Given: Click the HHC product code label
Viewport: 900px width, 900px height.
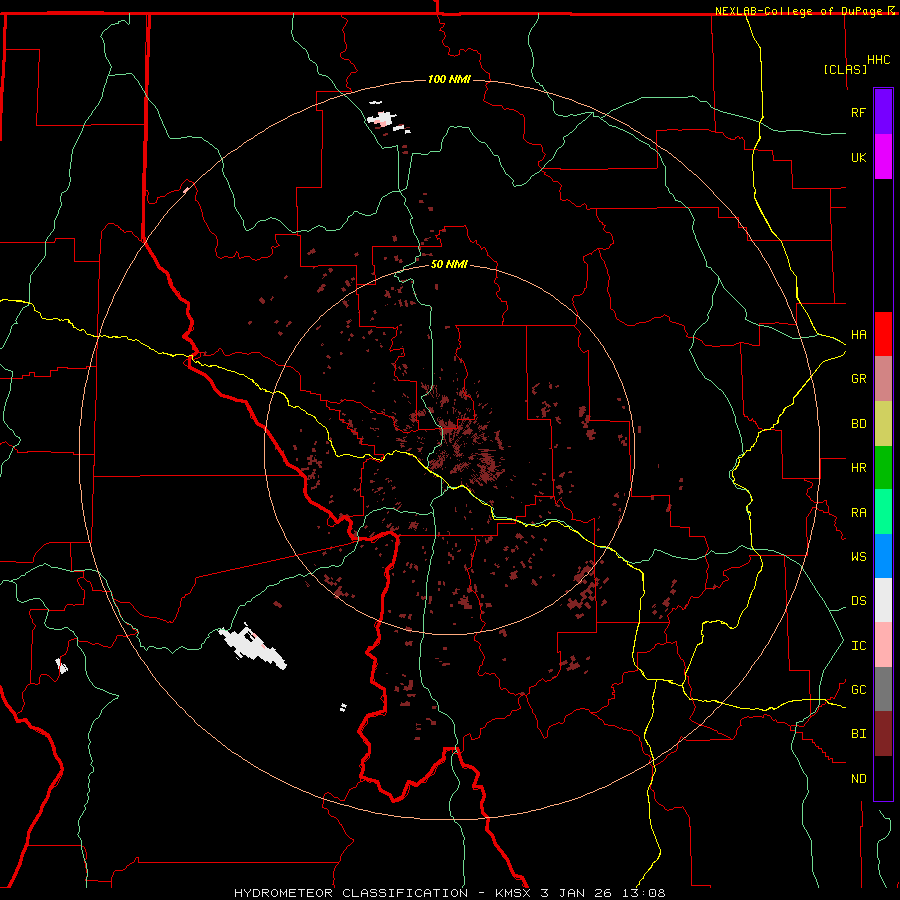Looking at the screenshot, I should (878, 60).
